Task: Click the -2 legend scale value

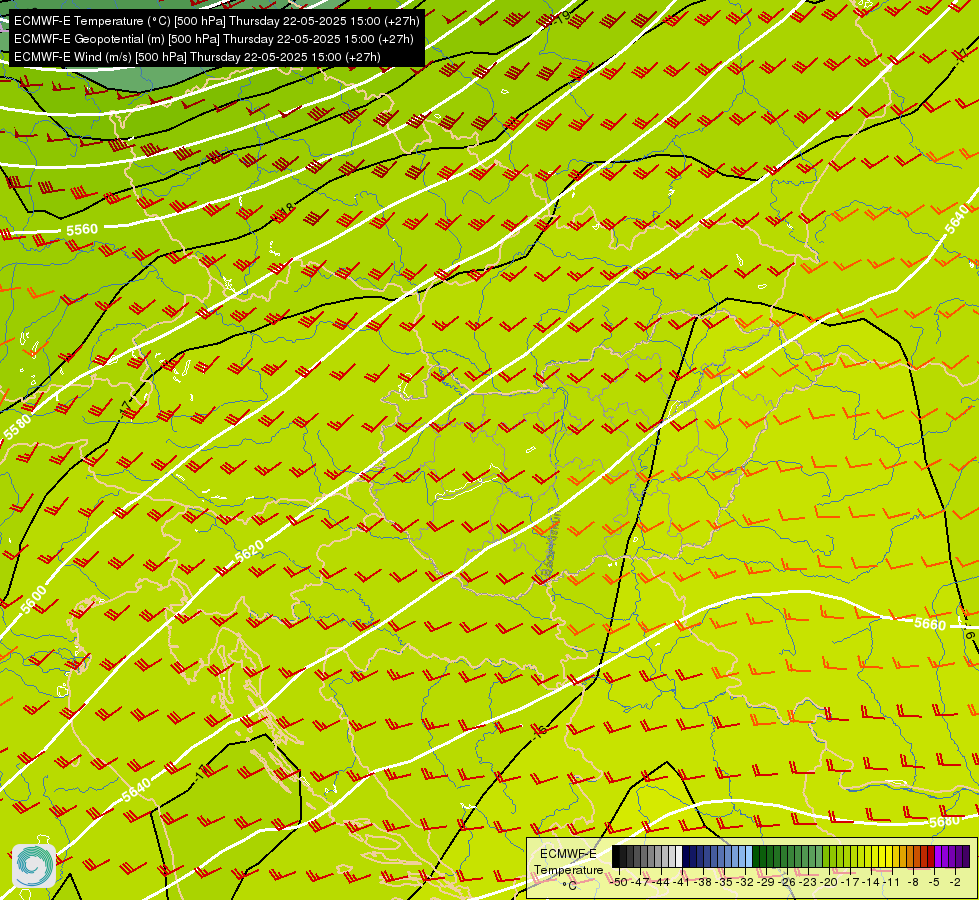Action: 955,883
